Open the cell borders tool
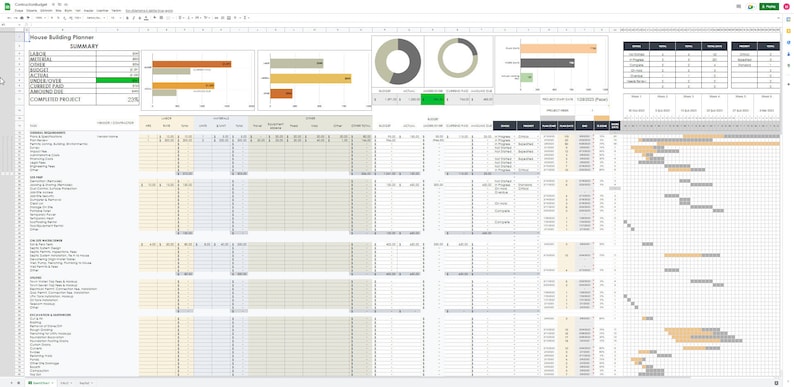This screenshot has width=794, height=387. (x=161, y=18)
